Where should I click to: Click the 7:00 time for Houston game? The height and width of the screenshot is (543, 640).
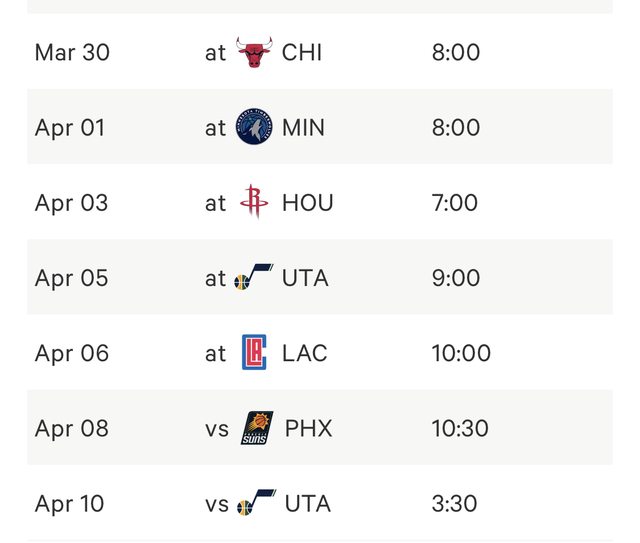point(455,203)
